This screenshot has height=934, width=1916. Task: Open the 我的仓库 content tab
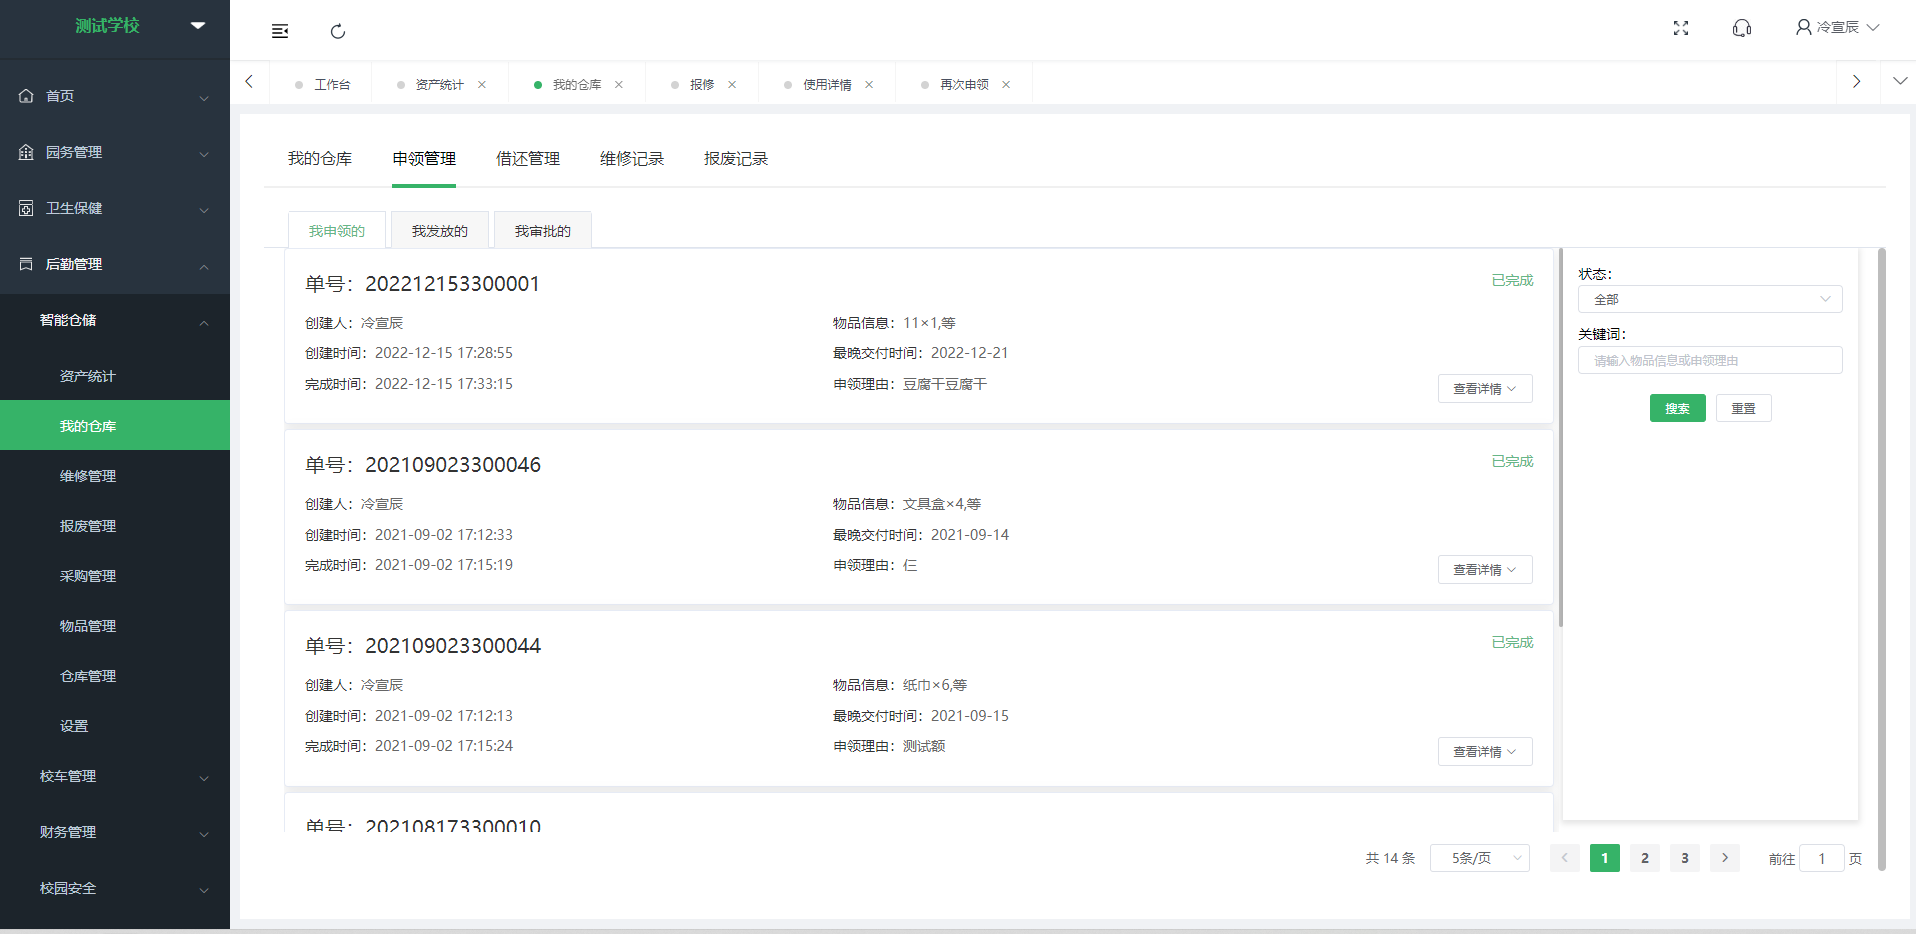[x=320, y=159]
